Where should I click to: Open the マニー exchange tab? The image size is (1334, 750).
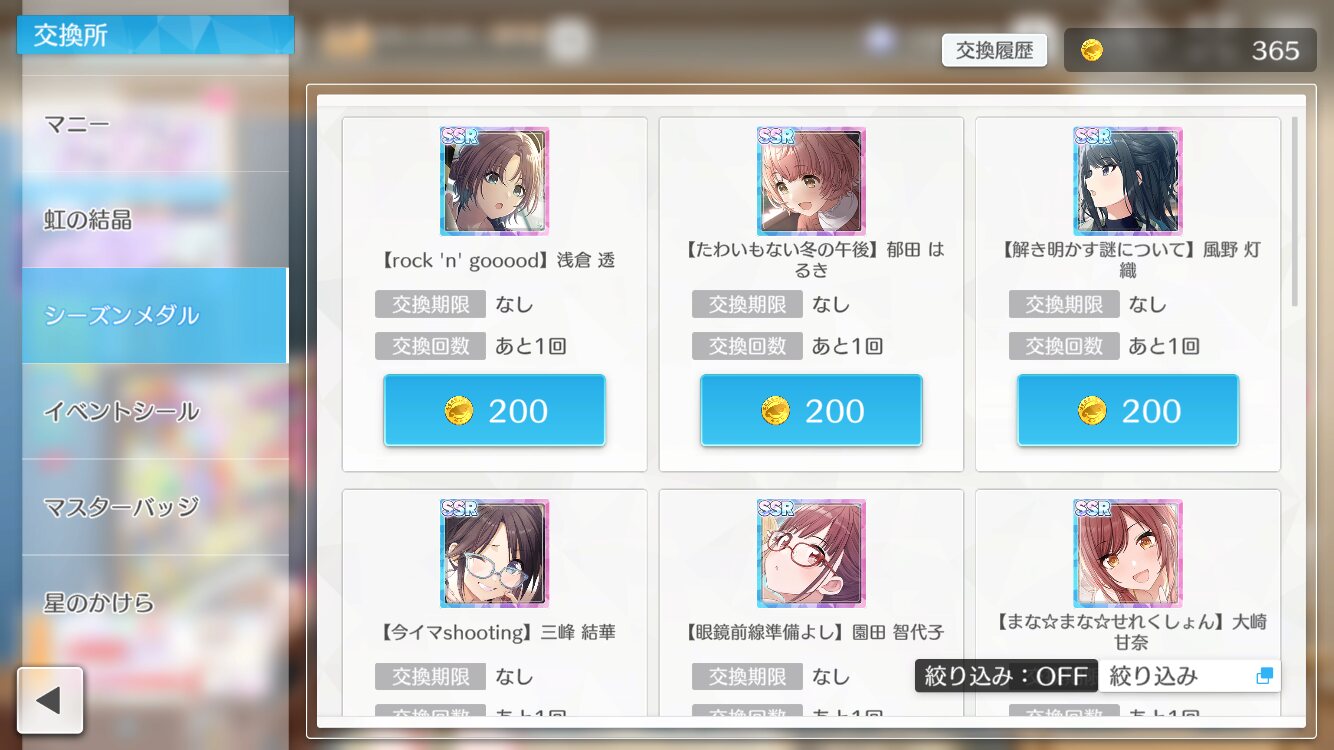tap(155, 124)
